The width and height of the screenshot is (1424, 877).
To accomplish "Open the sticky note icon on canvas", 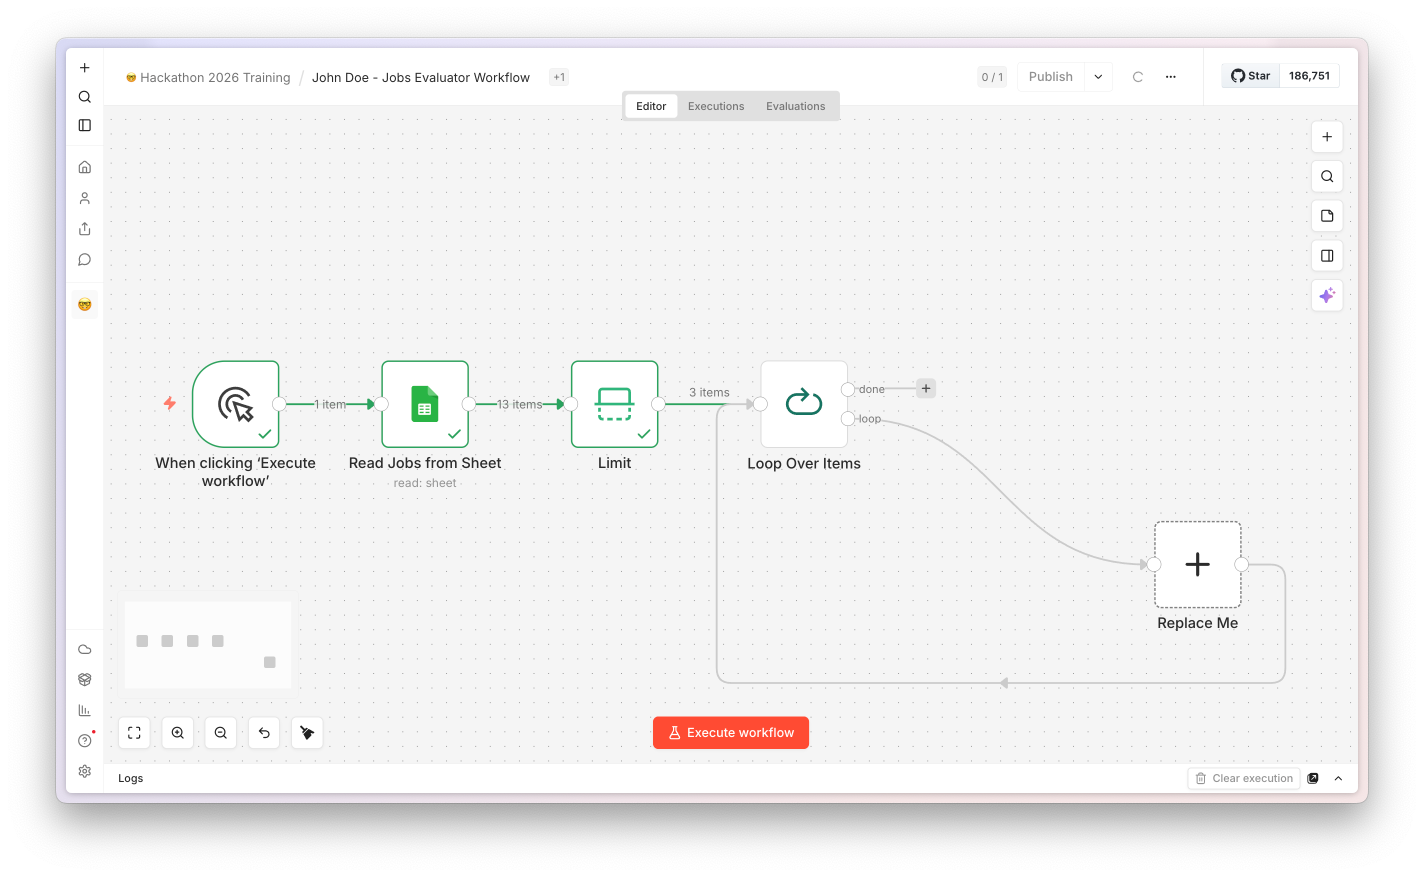I will click(x=1327, y=216).
